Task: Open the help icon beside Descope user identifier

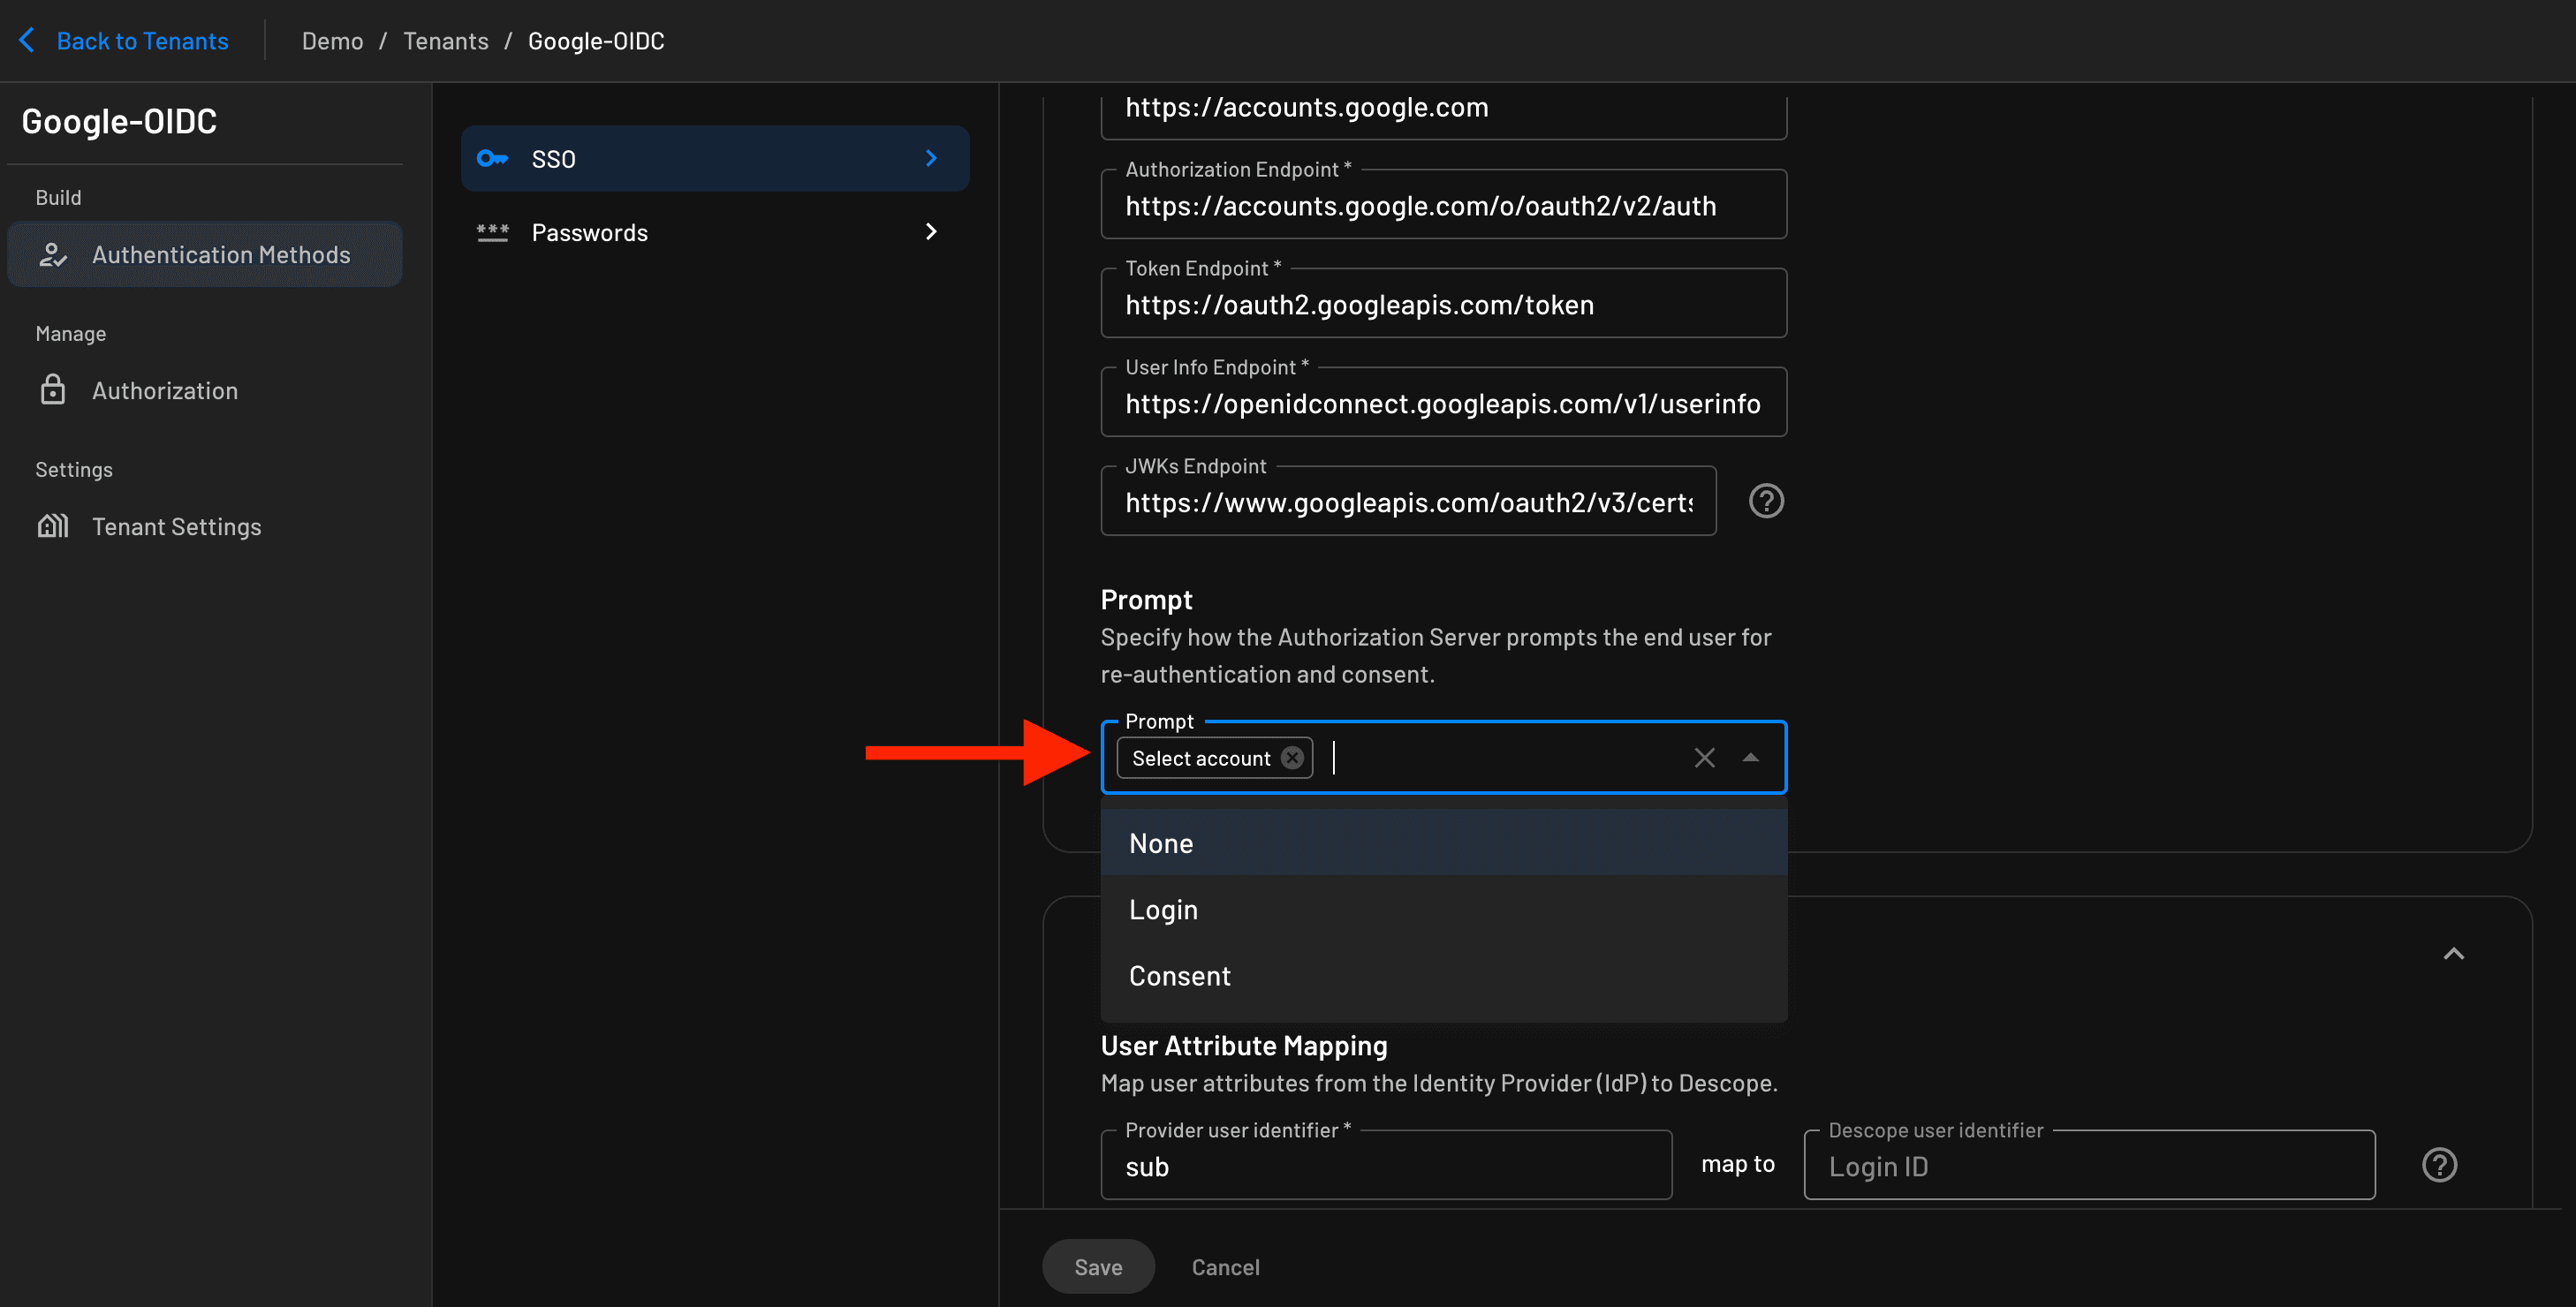Action: click(x=2438, y=1164)
